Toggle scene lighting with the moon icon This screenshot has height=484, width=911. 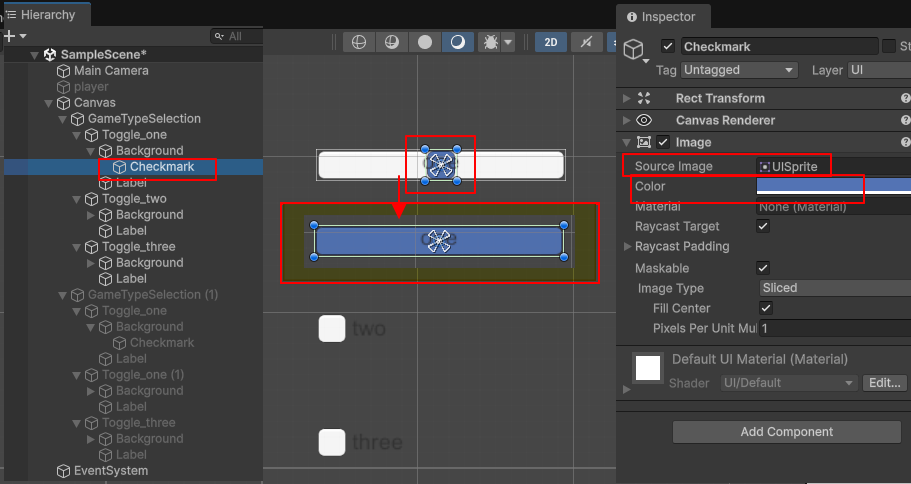457,42
